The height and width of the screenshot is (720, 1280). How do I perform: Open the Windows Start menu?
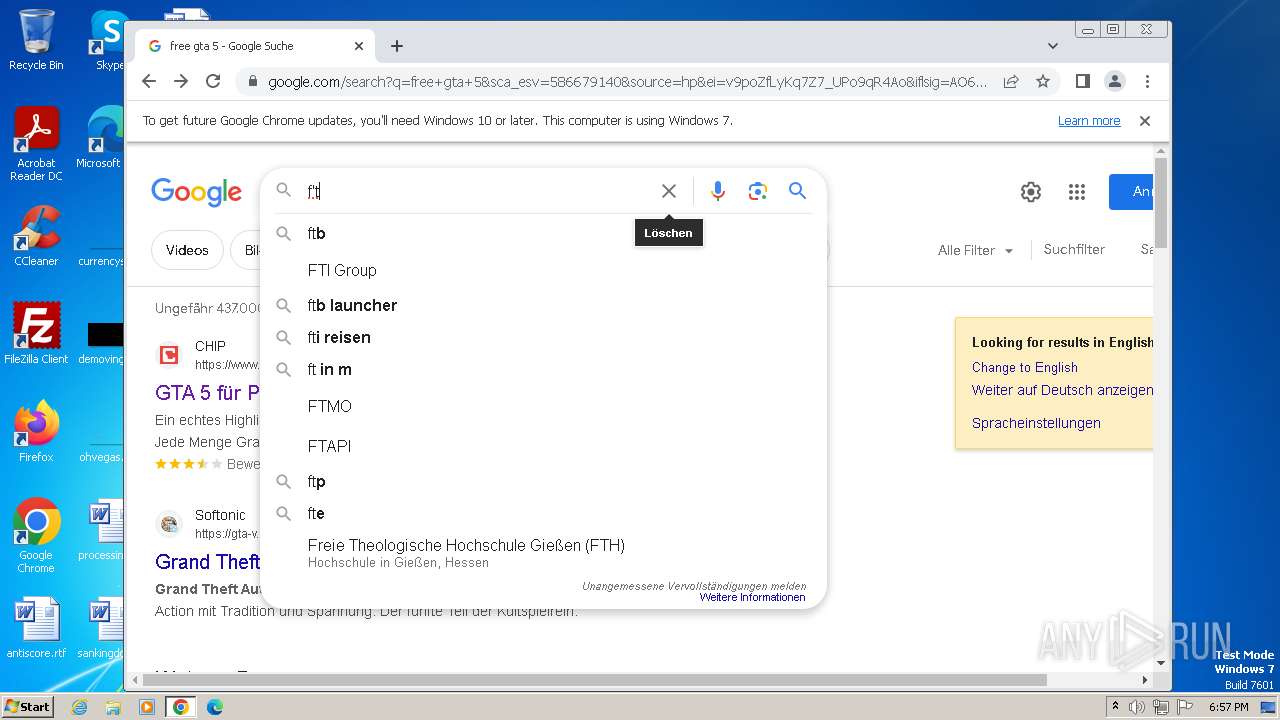point(28,707)
